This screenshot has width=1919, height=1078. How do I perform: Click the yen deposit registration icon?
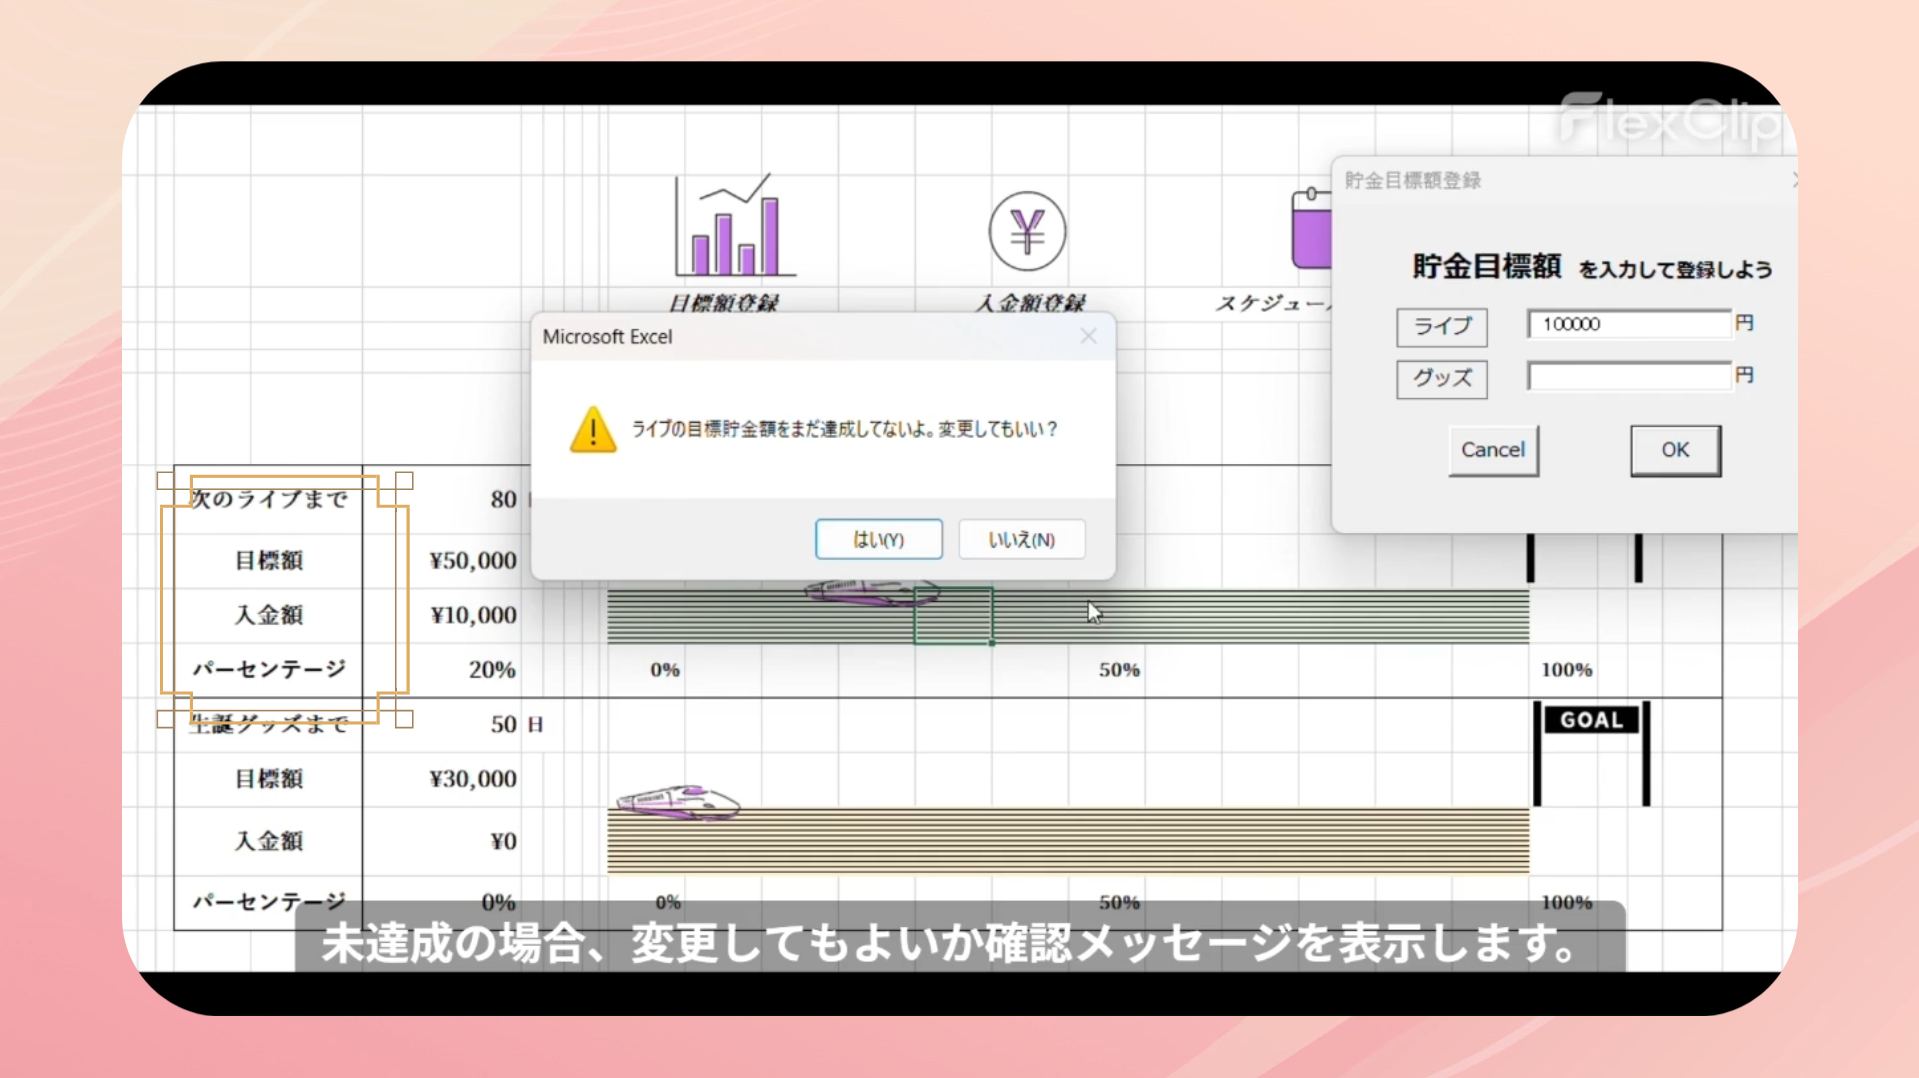1027,231
